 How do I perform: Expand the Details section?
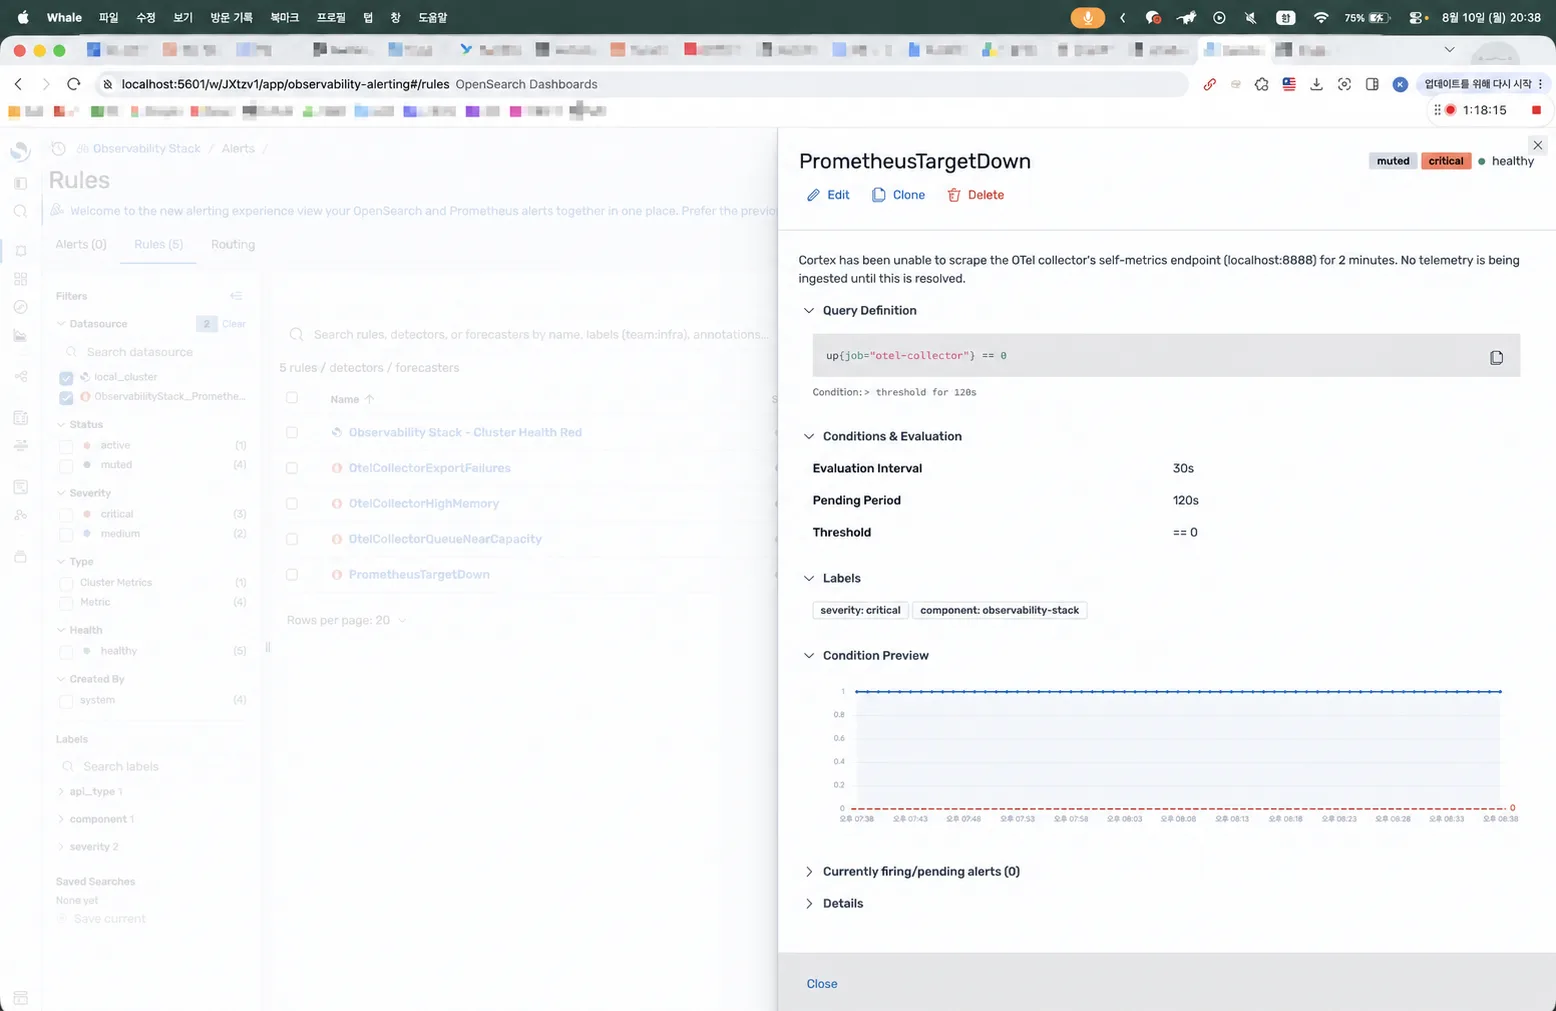(x=809, y=904)
